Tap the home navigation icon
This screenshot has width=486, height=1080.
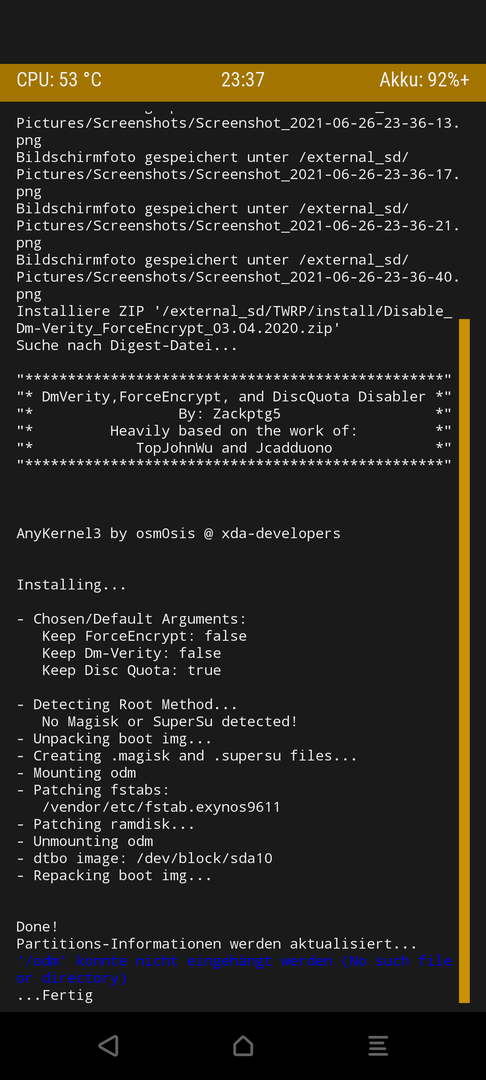[x=243, y=1046]
